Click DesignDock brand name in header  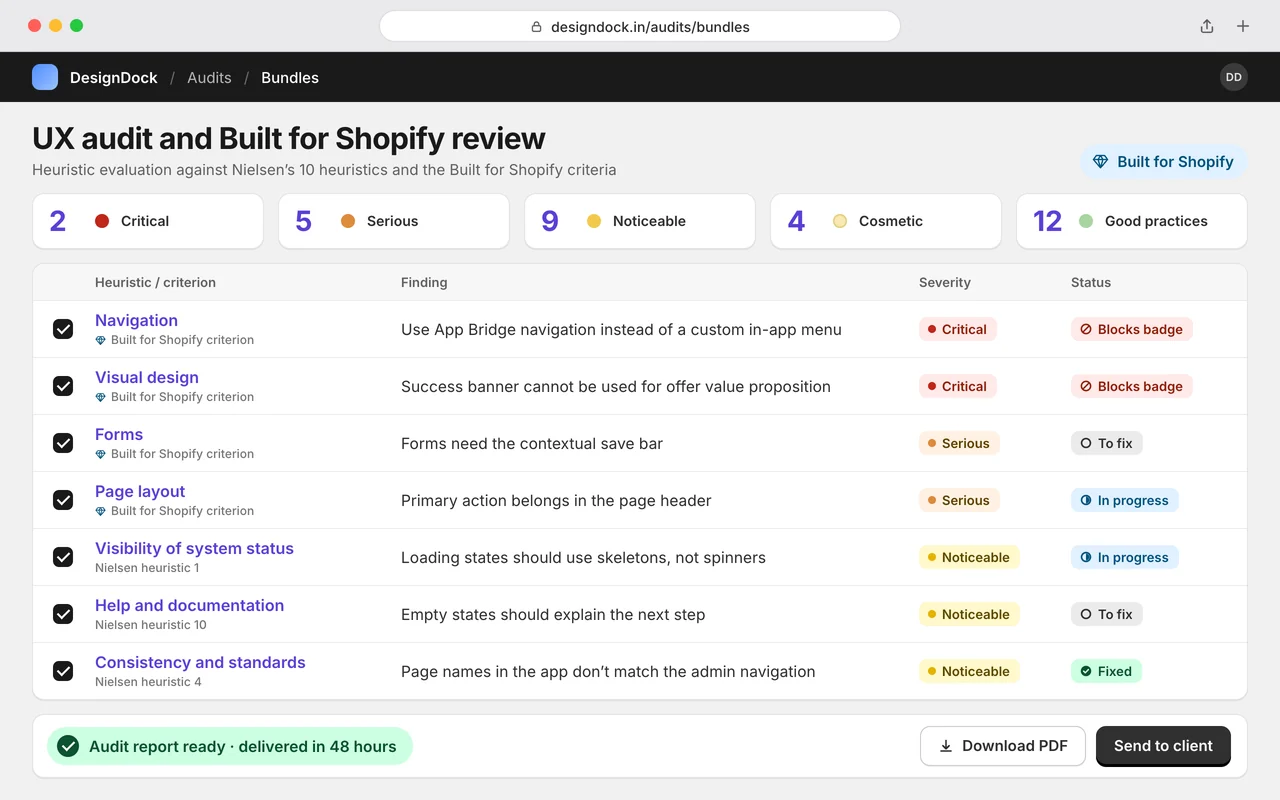click(114, 77)
